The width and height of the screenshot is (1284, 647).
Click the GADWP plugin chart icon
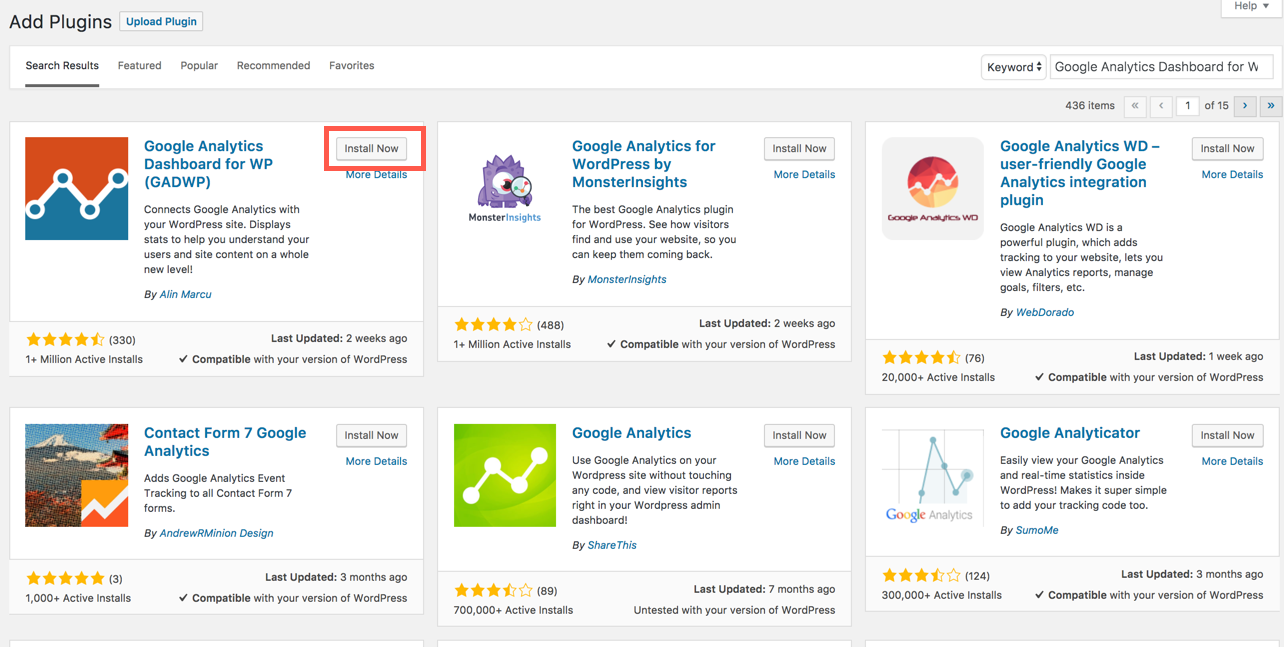click(76, 189)
